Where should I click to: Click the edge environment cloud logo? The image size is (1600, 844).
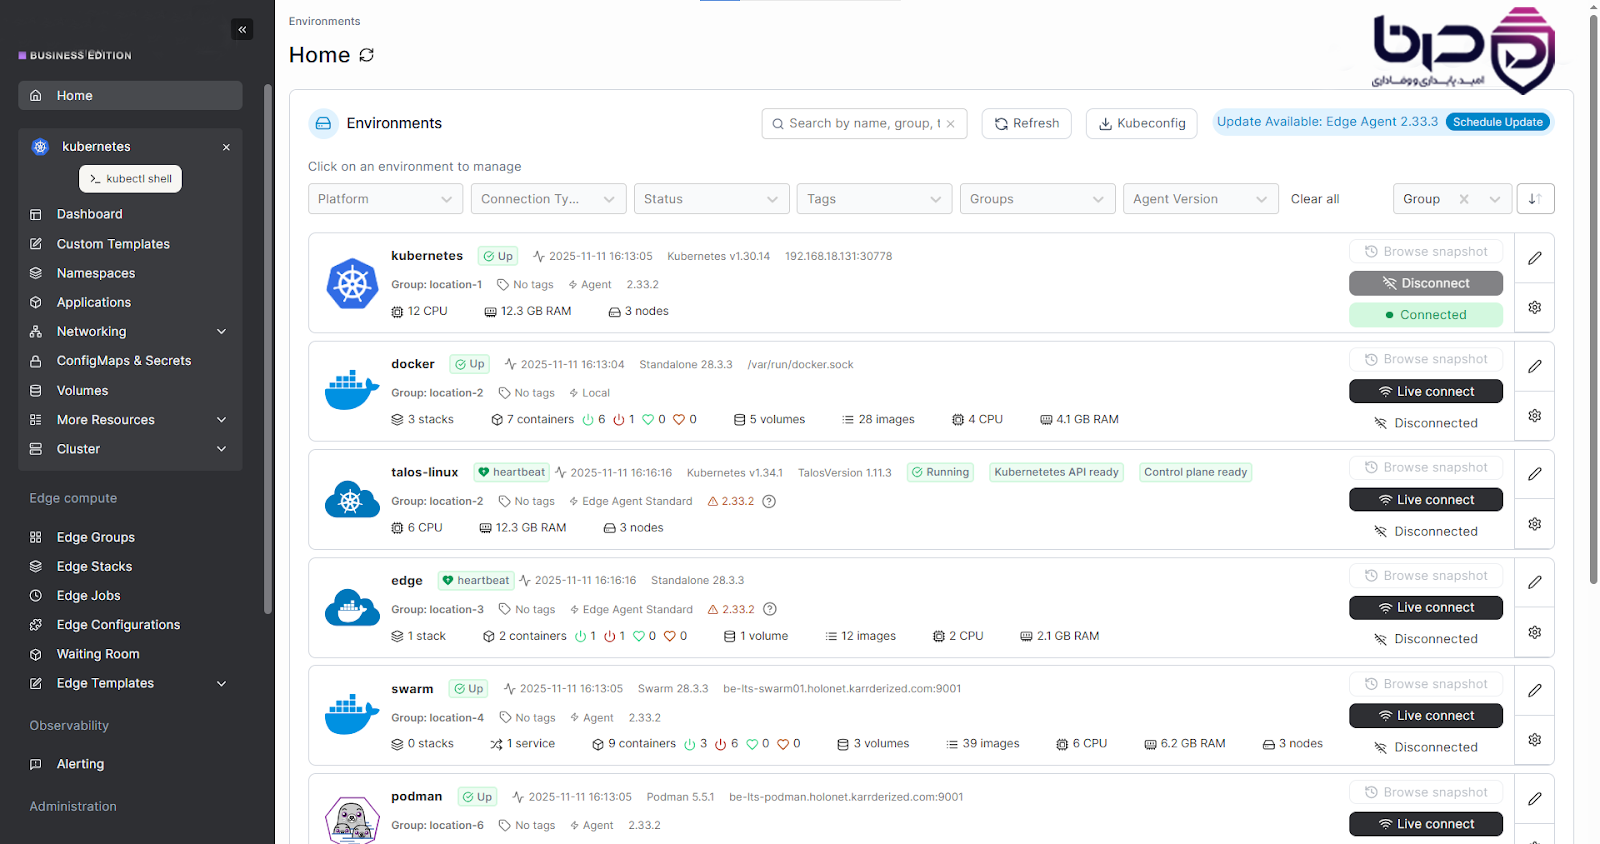tap(352, 607)
